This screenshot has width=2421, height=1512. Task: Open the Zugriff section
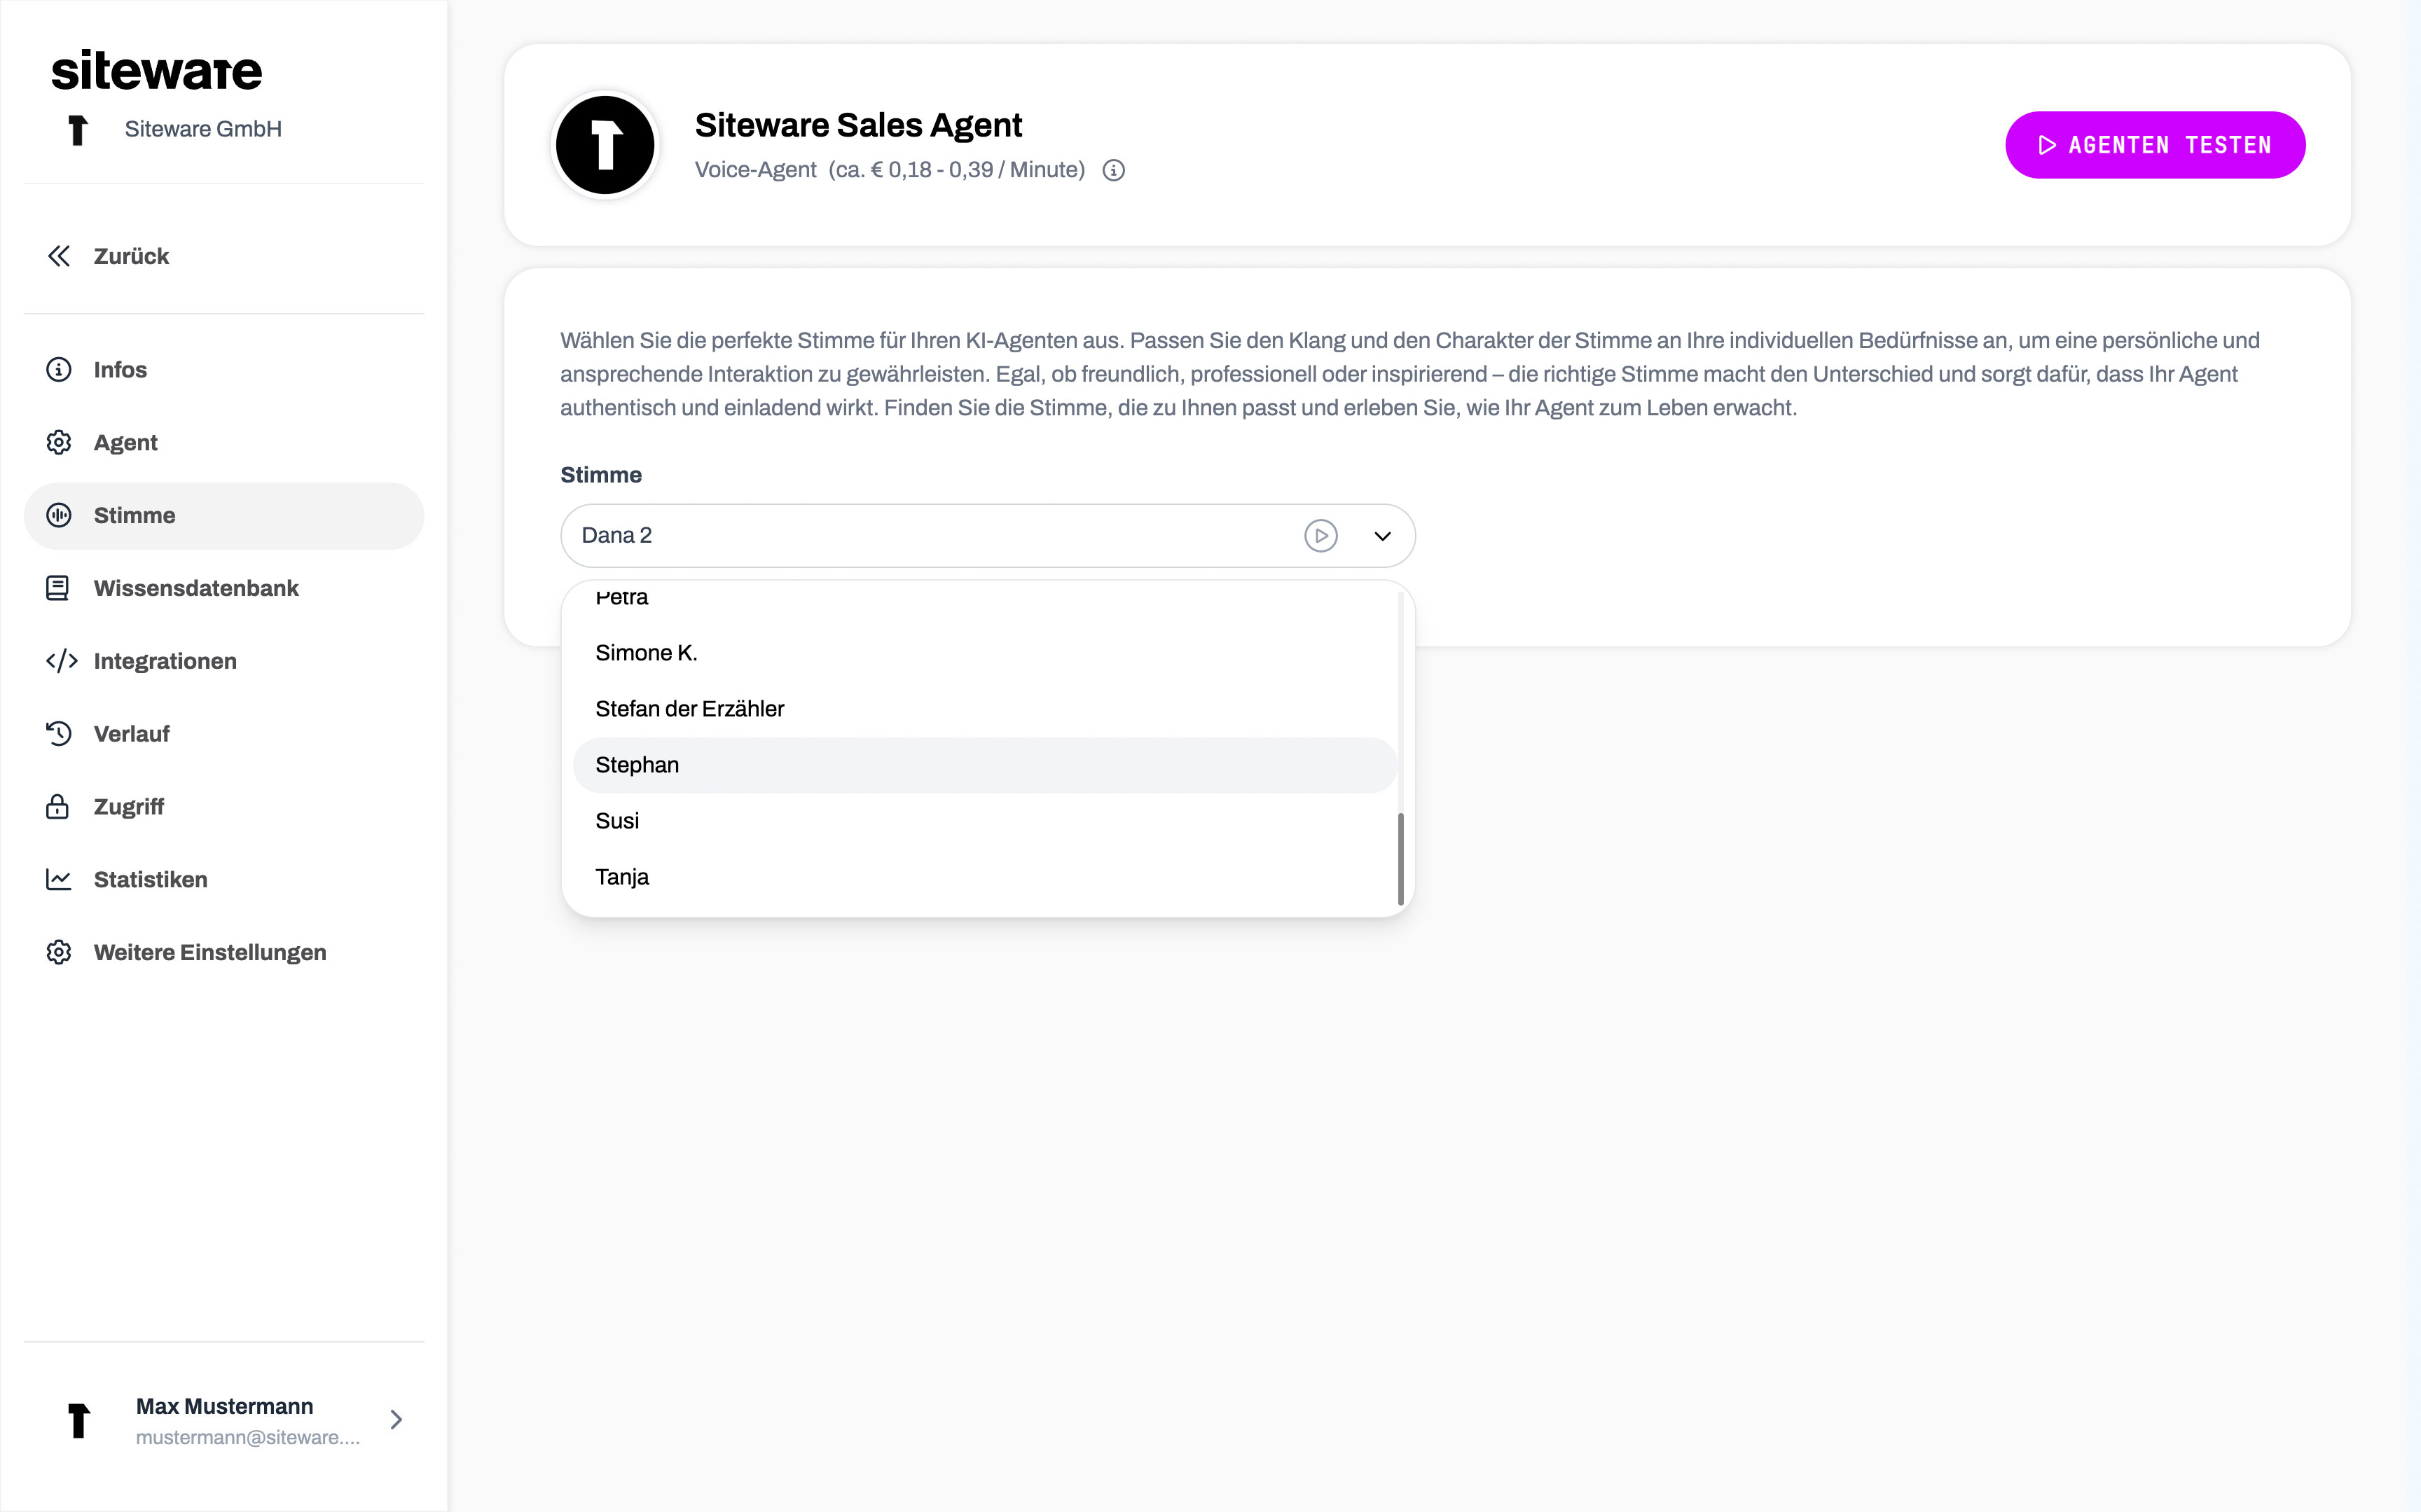click(224, 807)
